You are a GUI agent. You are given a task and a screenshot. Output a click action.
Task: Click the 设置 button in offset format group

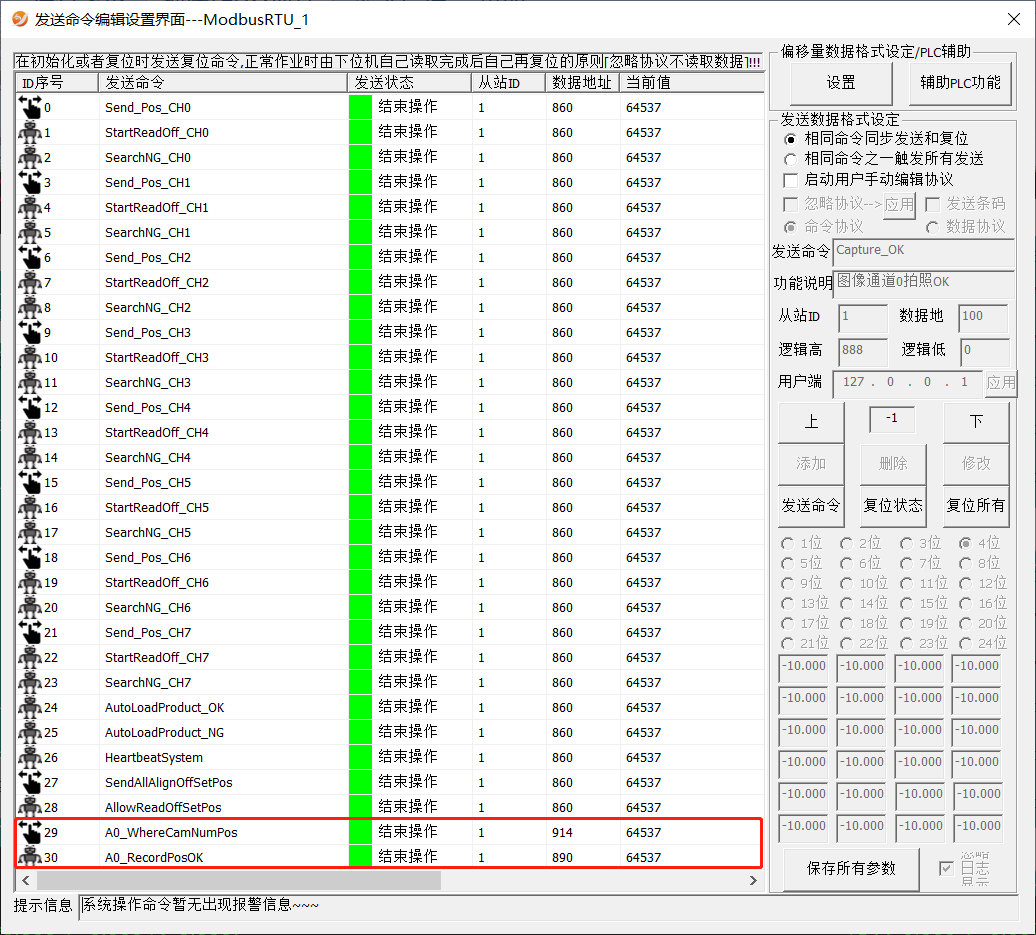tap(841, 83)
